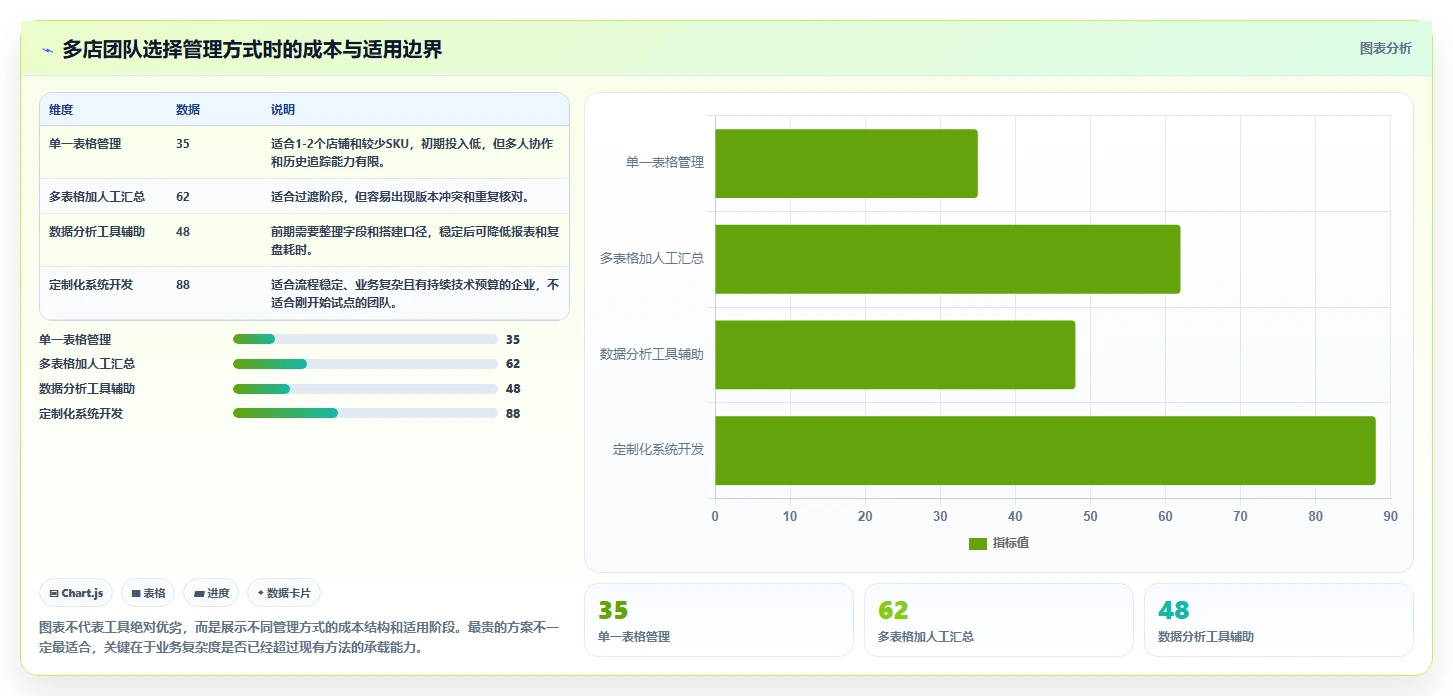Click the 图表分析 label in header
This screenshot has height=696, width=1453.
tap(1385, 48)
